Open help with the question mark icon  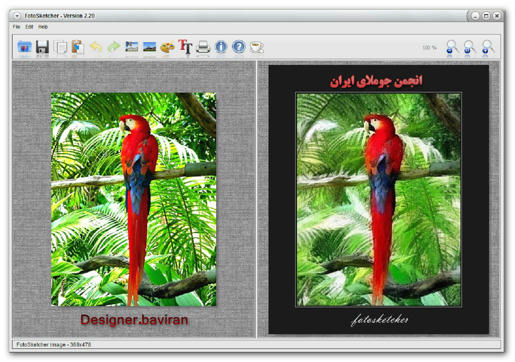pos(239,47)
